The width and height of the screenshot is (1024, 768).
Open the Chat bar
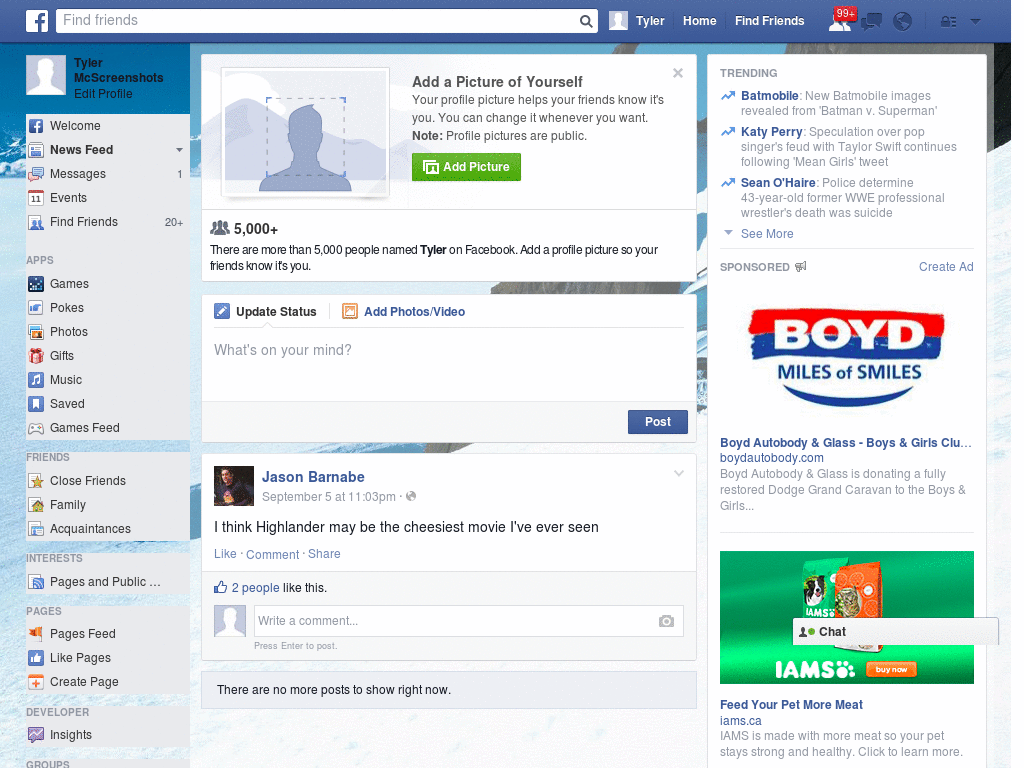[x=895, y=632]
